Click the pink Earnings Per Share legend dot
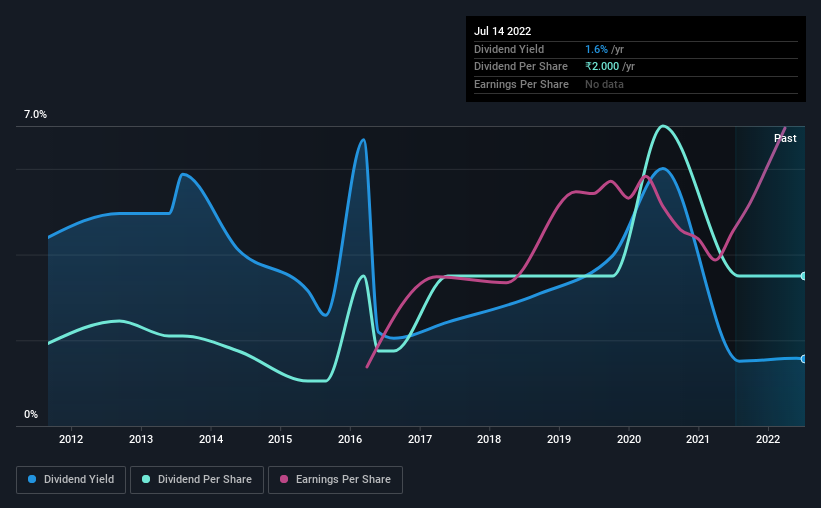 tap(284, 479)
